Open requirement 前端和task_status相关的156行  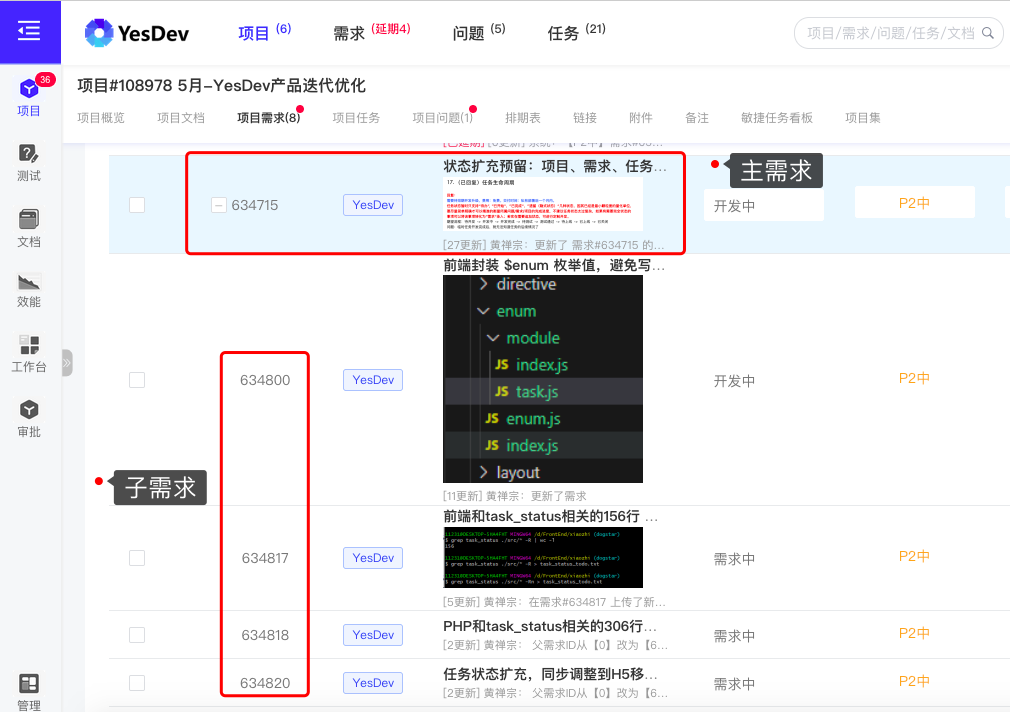click(x=551, y=516)
